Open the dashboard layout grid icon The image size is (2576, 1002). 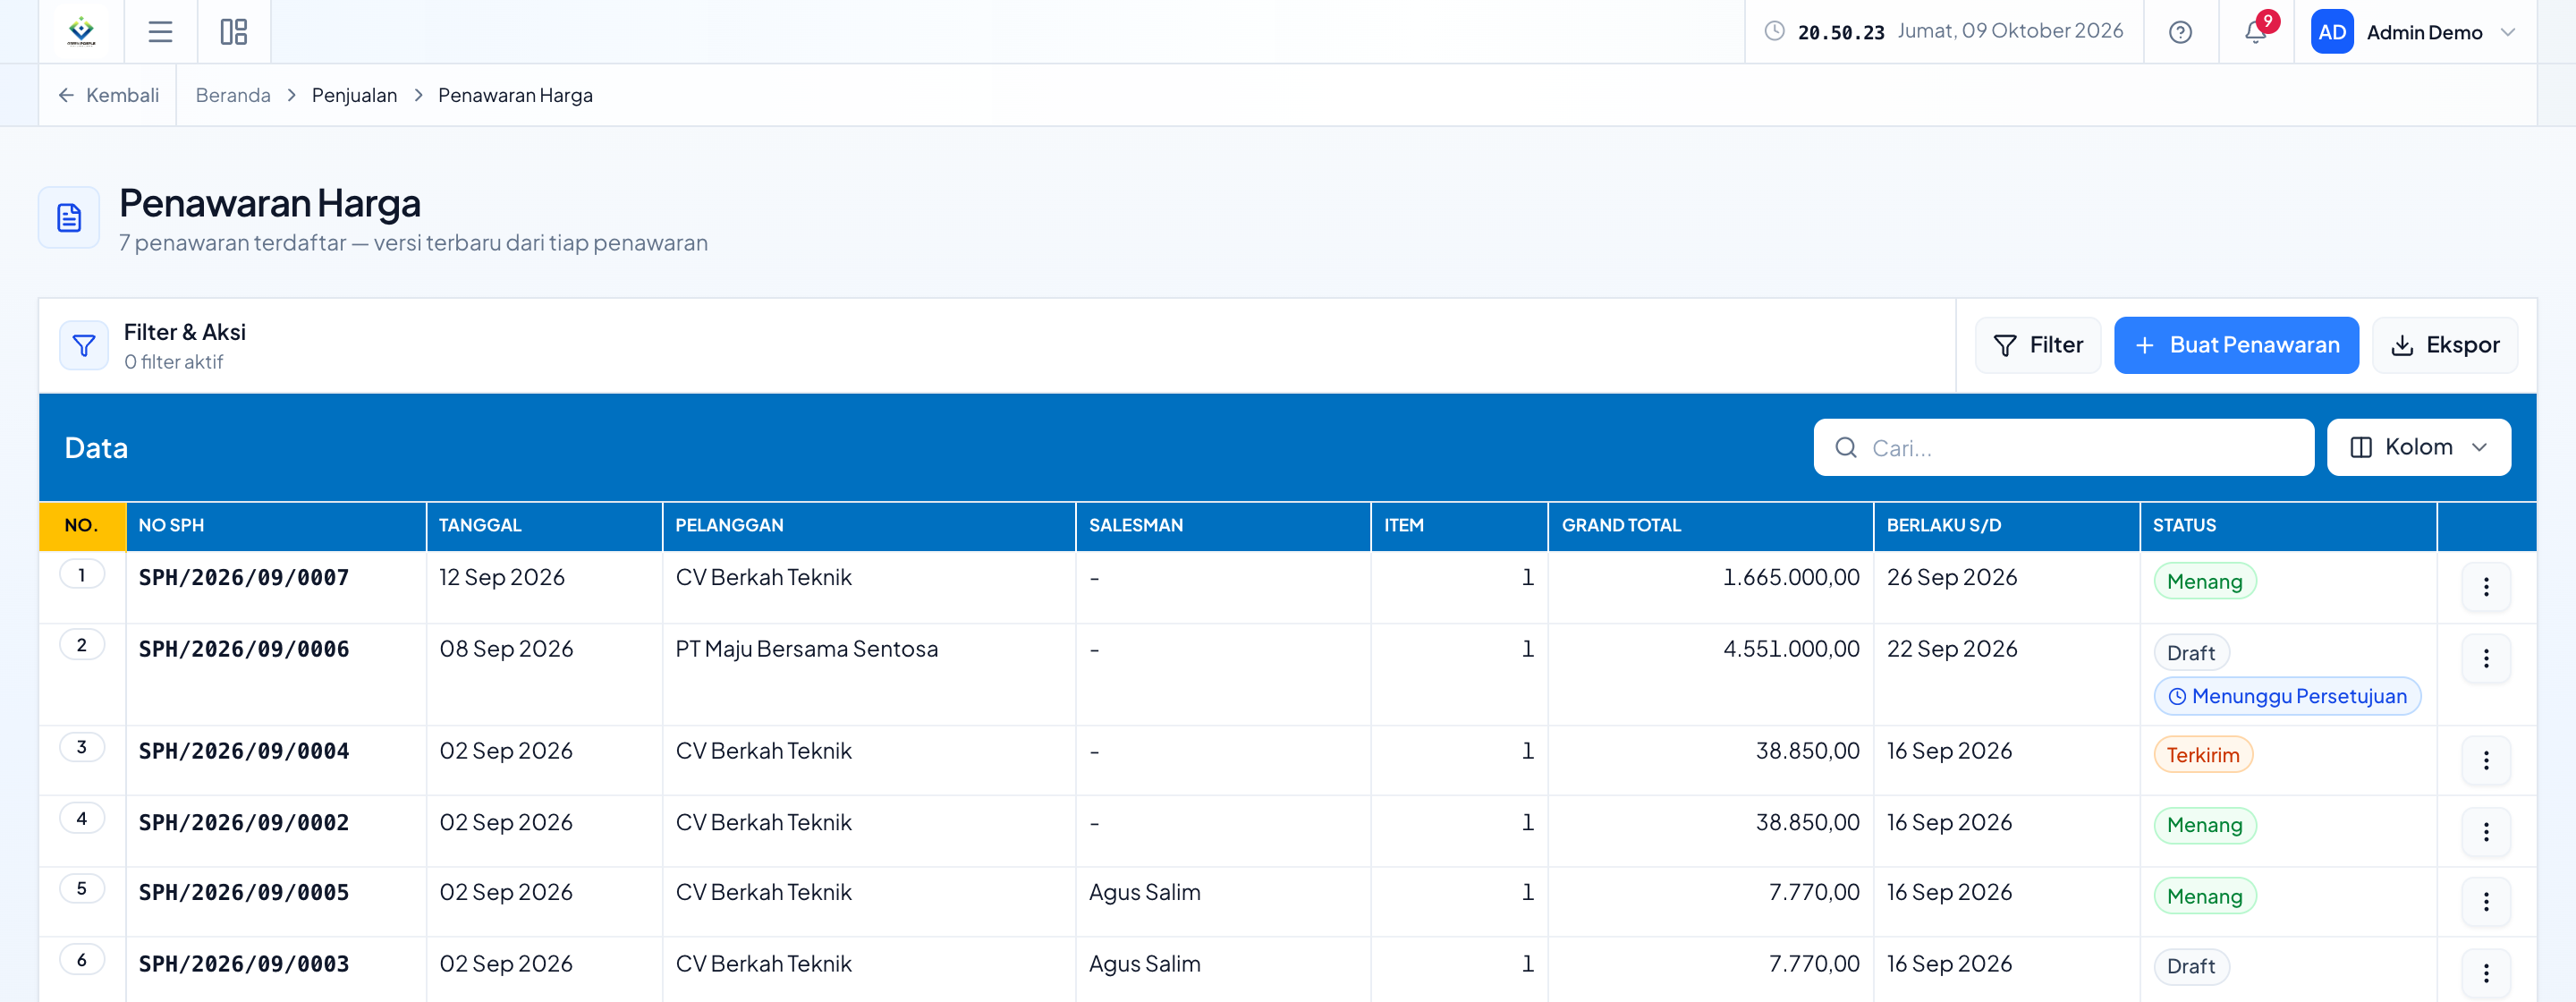233,32
